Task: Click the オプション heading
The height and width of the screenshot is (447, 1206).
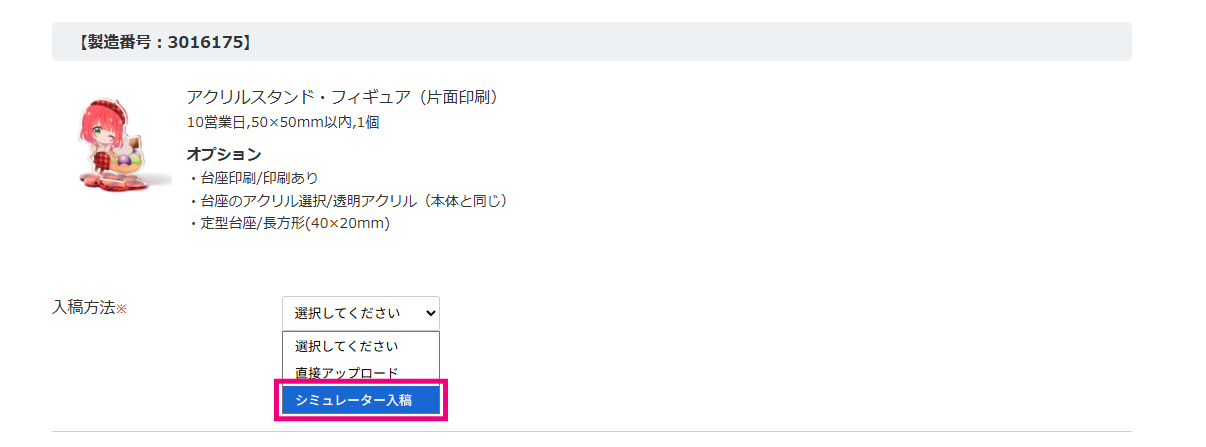Action: pyautogui.click(x=224, y=154)
